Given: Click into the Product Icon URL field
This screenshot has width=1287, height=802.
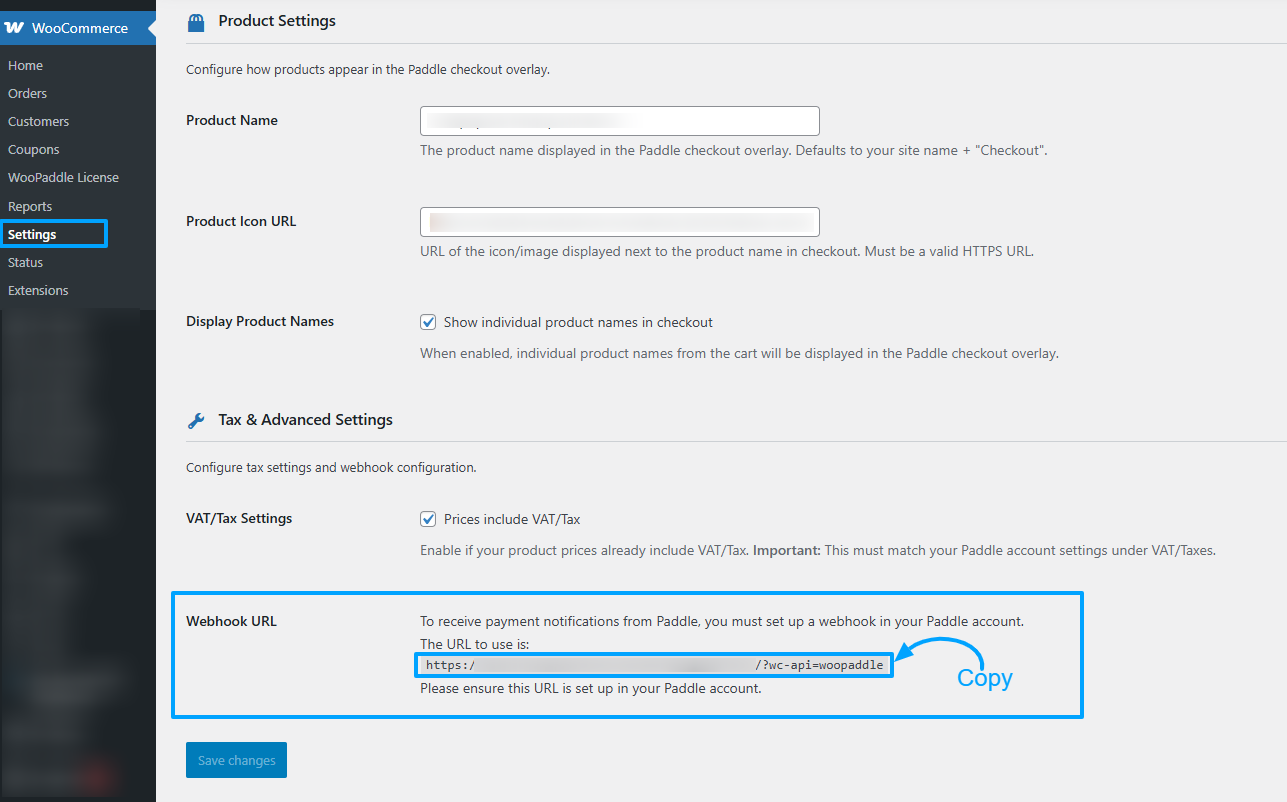Looking at the screenshot, I should tap(619, 222).
